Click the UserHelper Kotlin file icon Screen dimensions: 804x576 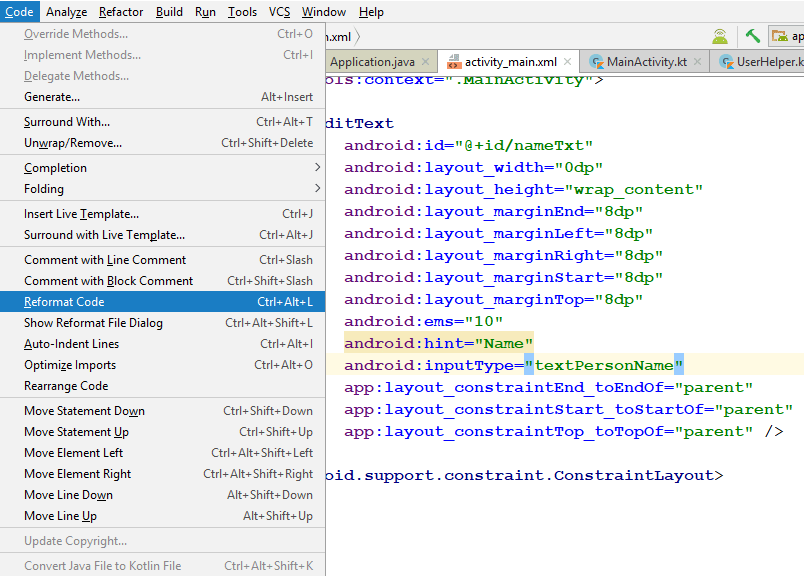click(x=726, y=62)
